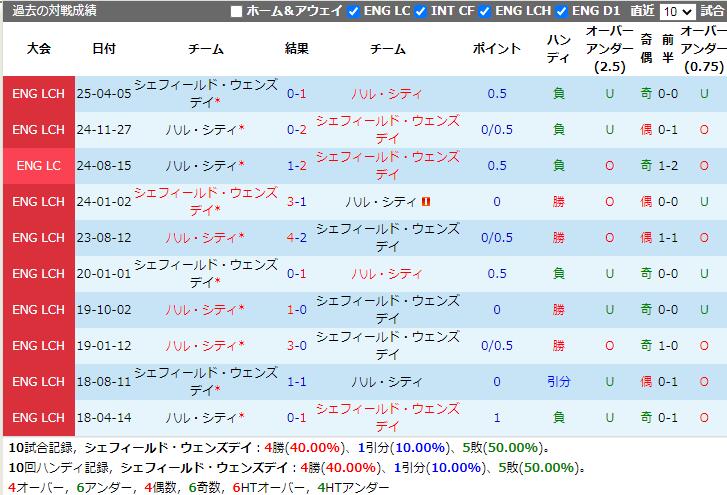This screenshot has height=495, width=727.
Task: Click red card icon beside ハル・シティ
Action: click(426, 202)
